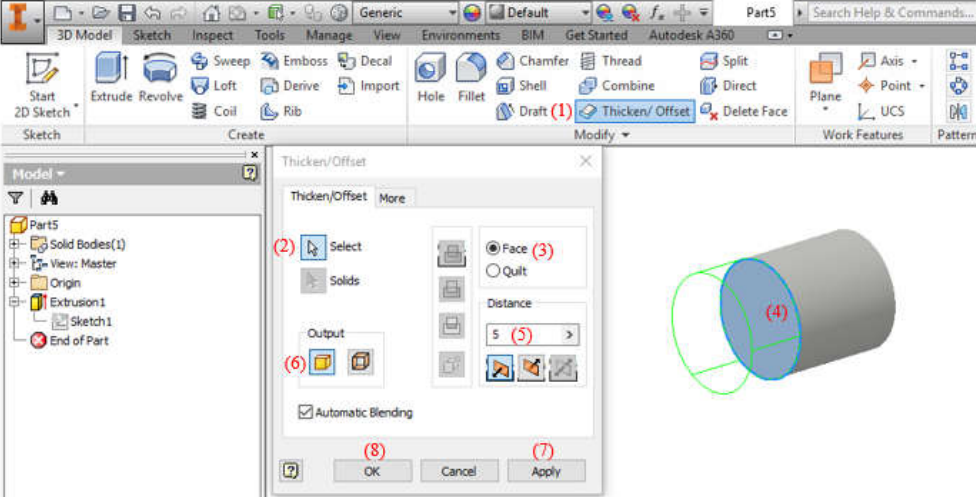The width and height of the screenshot is (976, 497).
Task: Expand the Solid Bodies(1) tree node
Action: pyautogui.click(x=13, y=244)
